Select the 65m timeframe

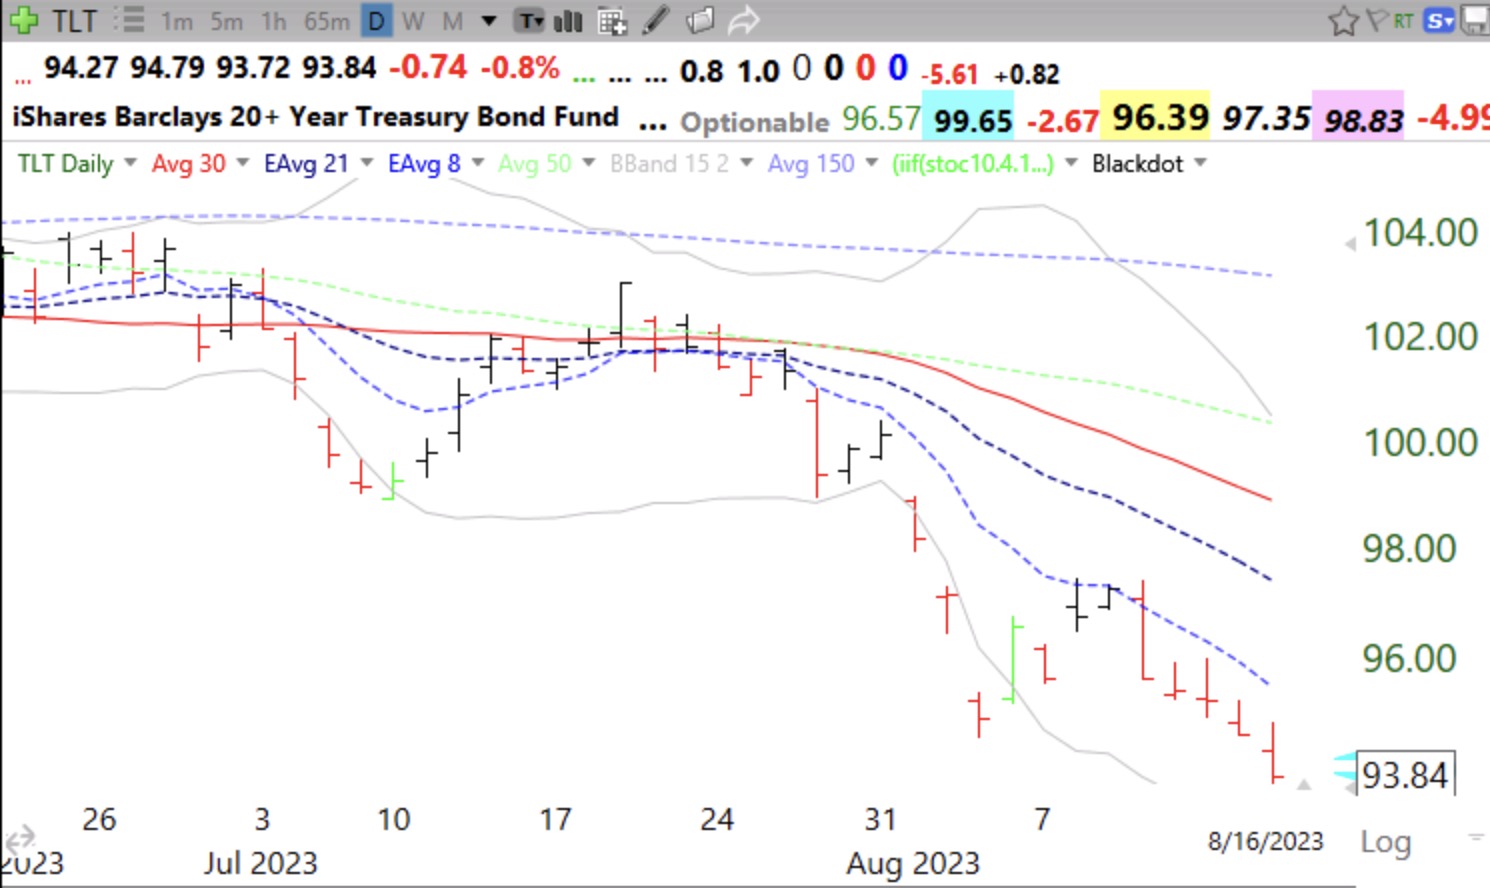click(x=326, y=21)
